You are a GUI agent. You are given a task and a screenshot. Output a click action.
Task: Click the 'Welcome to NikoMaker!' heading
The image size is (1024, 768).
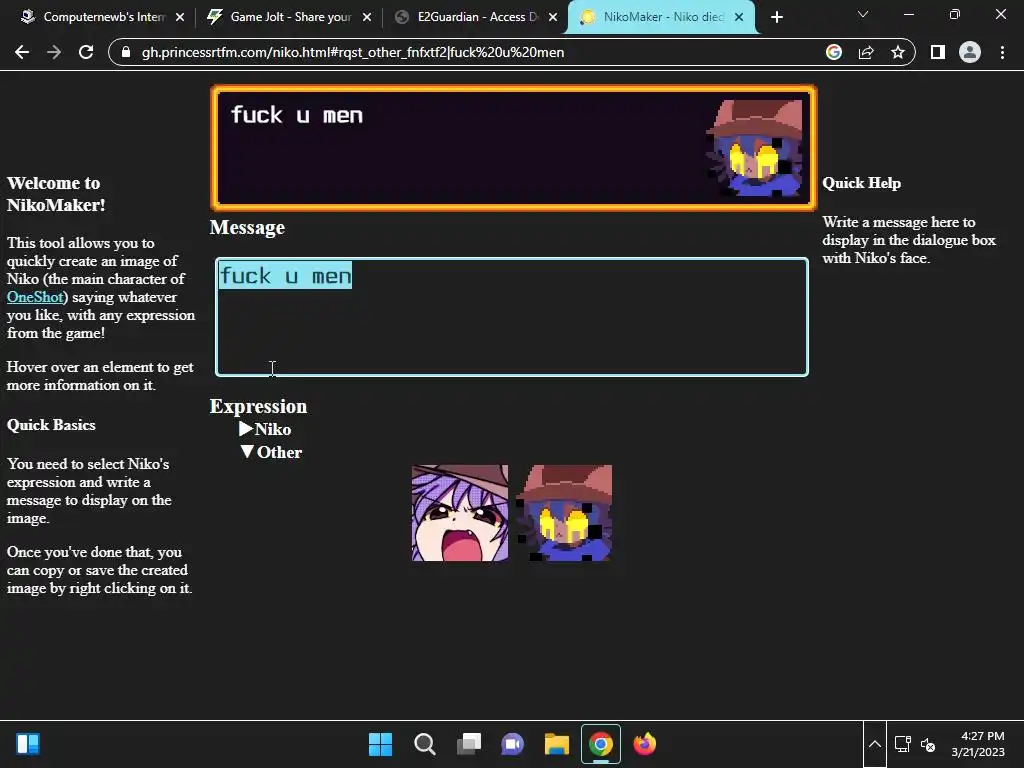pyautogui.click(x=56, y=194)
